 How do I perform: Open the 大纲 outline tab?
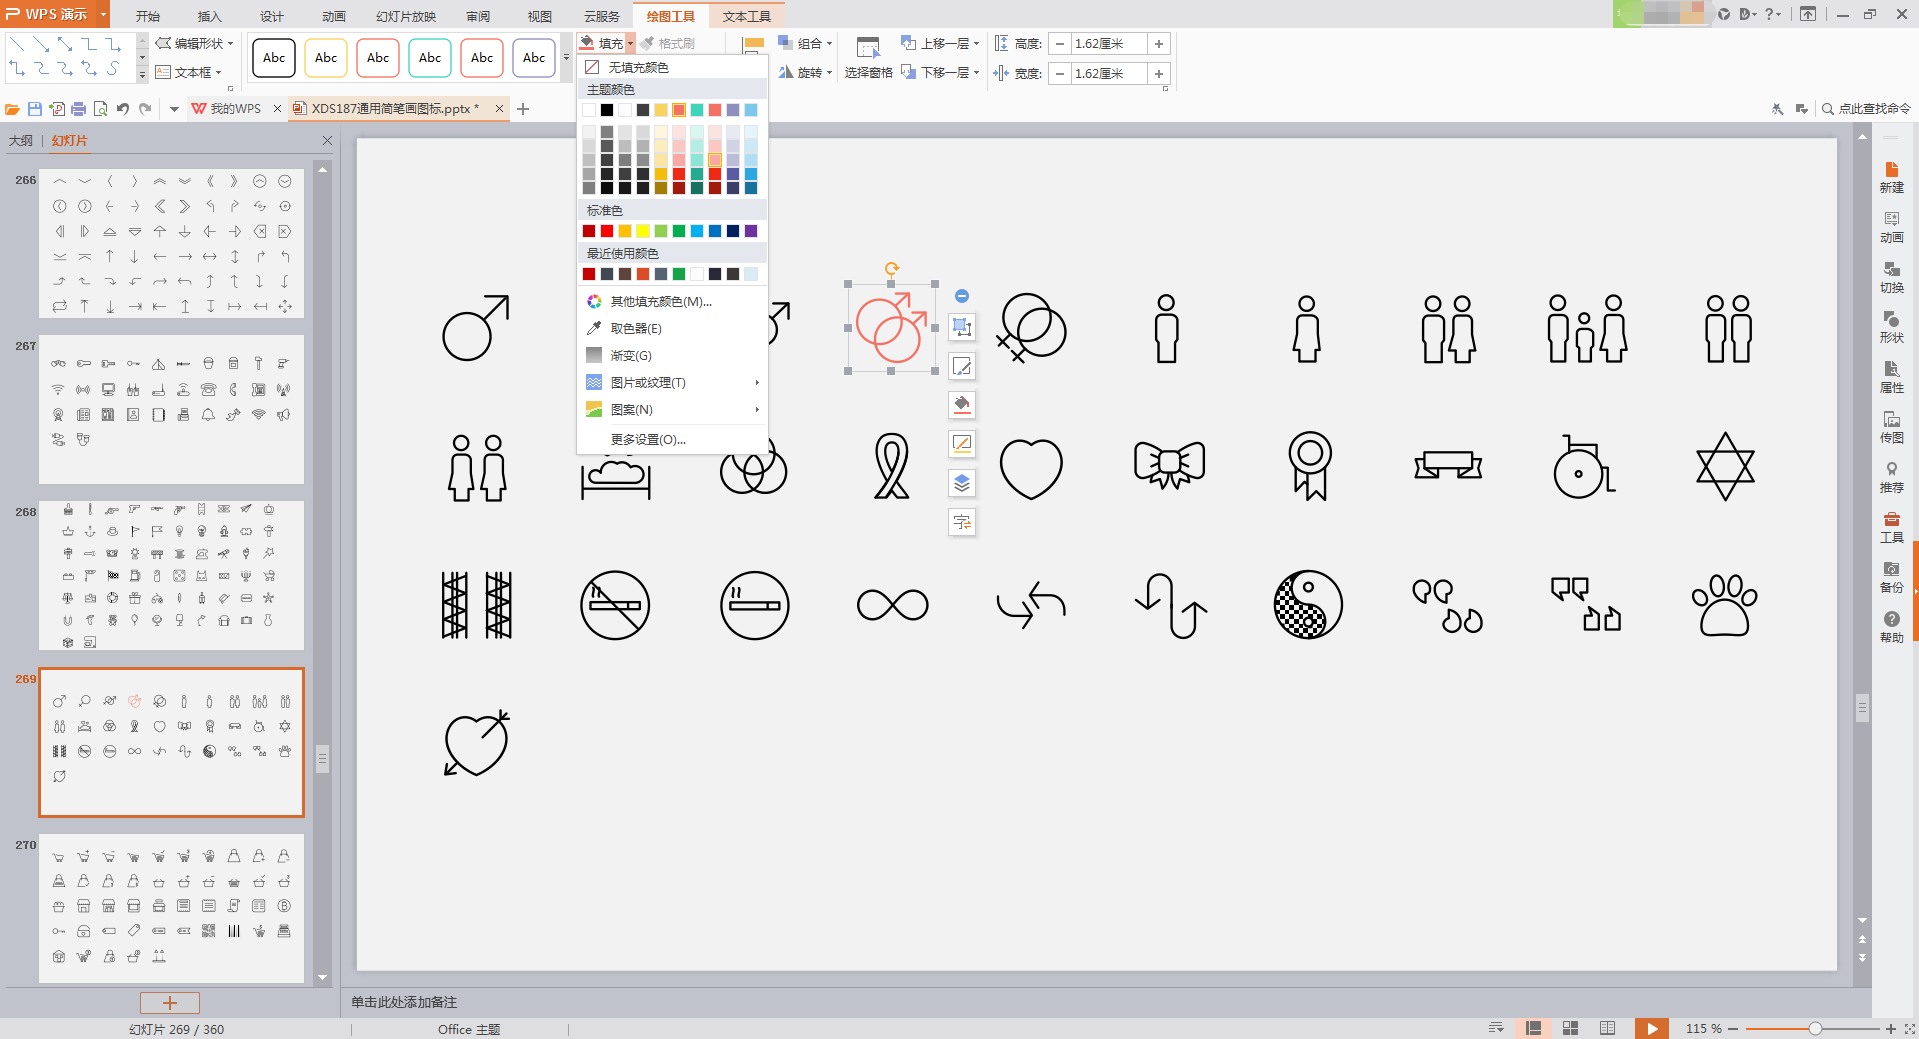21,141
